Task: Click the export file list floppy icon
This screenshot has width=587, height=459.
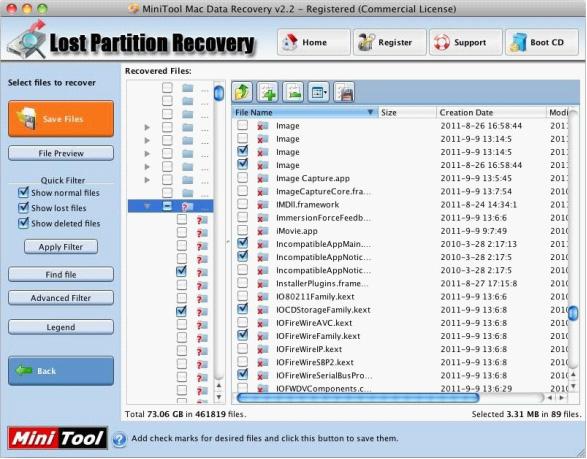Action: [x=344, y=92]
